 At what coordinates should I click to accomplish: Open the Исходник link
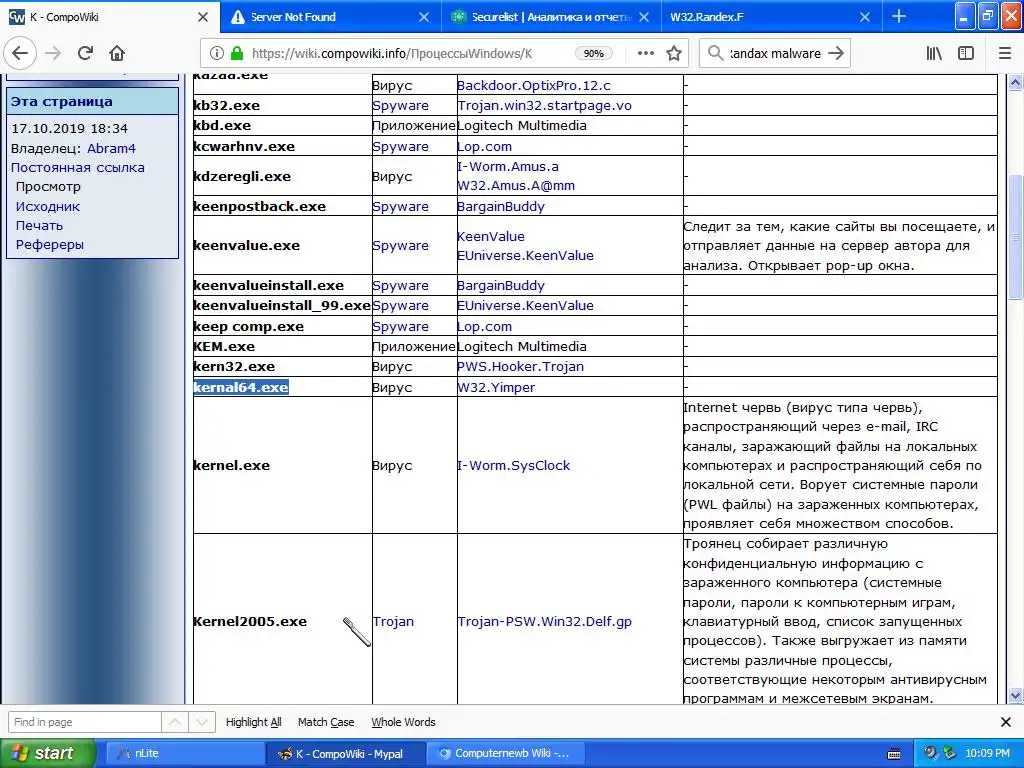coord(48,206)
